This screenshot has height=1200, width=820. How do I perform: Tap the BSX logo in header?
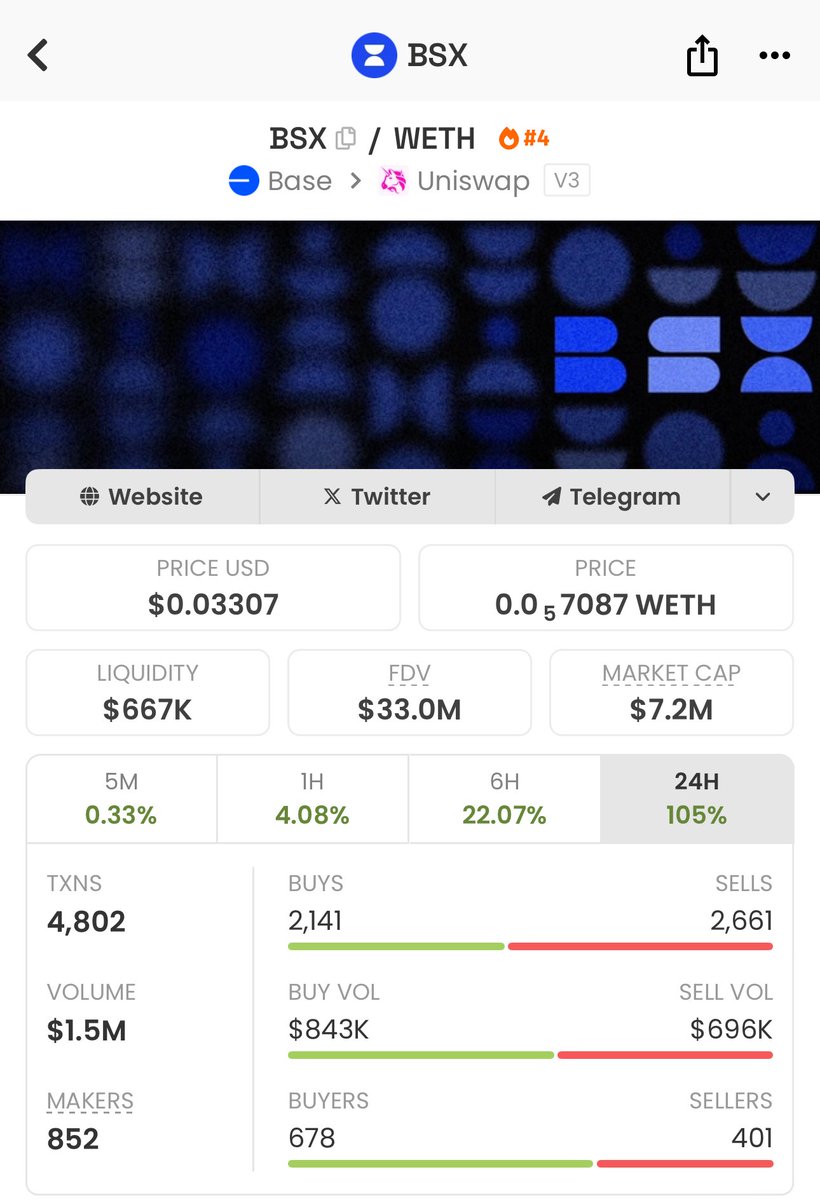(374, 55)
